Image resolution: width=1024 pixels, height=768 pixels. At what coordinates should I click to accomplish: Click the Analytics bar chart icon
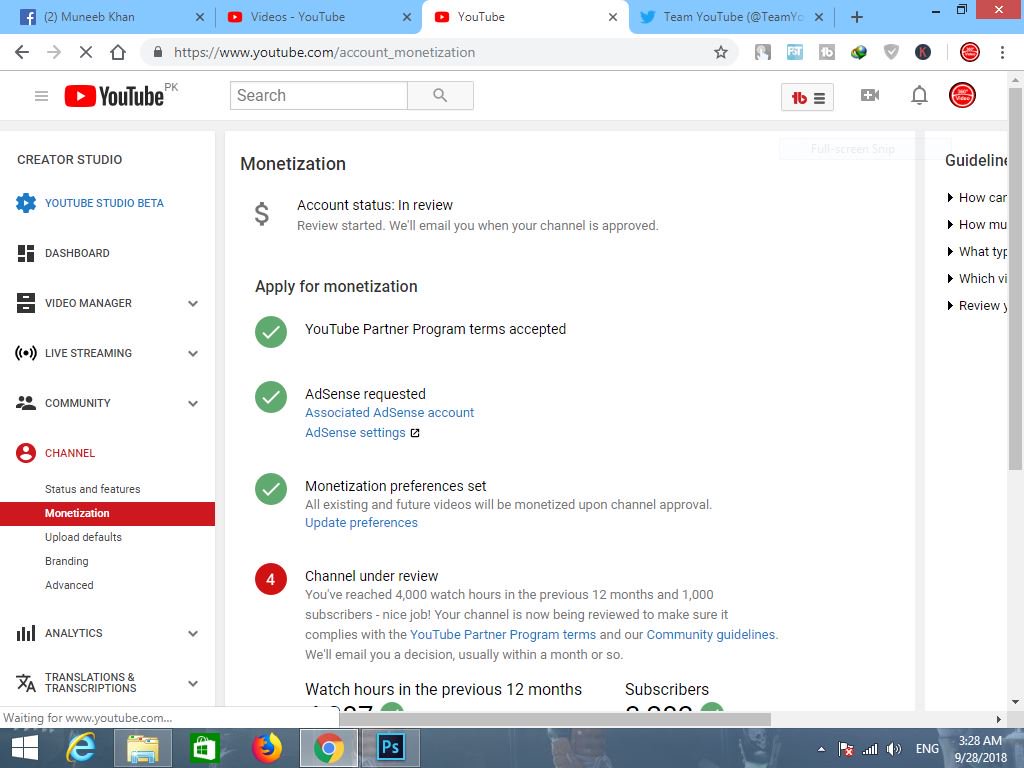coord(25,633)
